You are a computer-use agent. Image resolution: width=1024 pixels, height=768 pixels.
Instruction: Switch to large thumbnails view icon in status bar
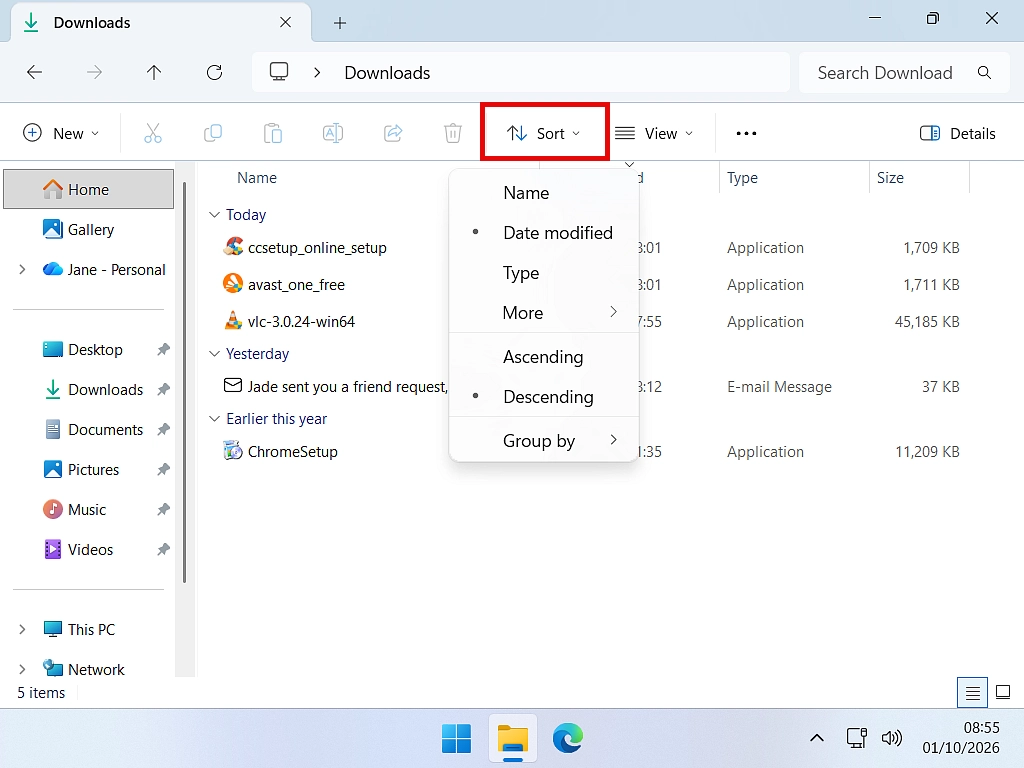click(1003, 692)
